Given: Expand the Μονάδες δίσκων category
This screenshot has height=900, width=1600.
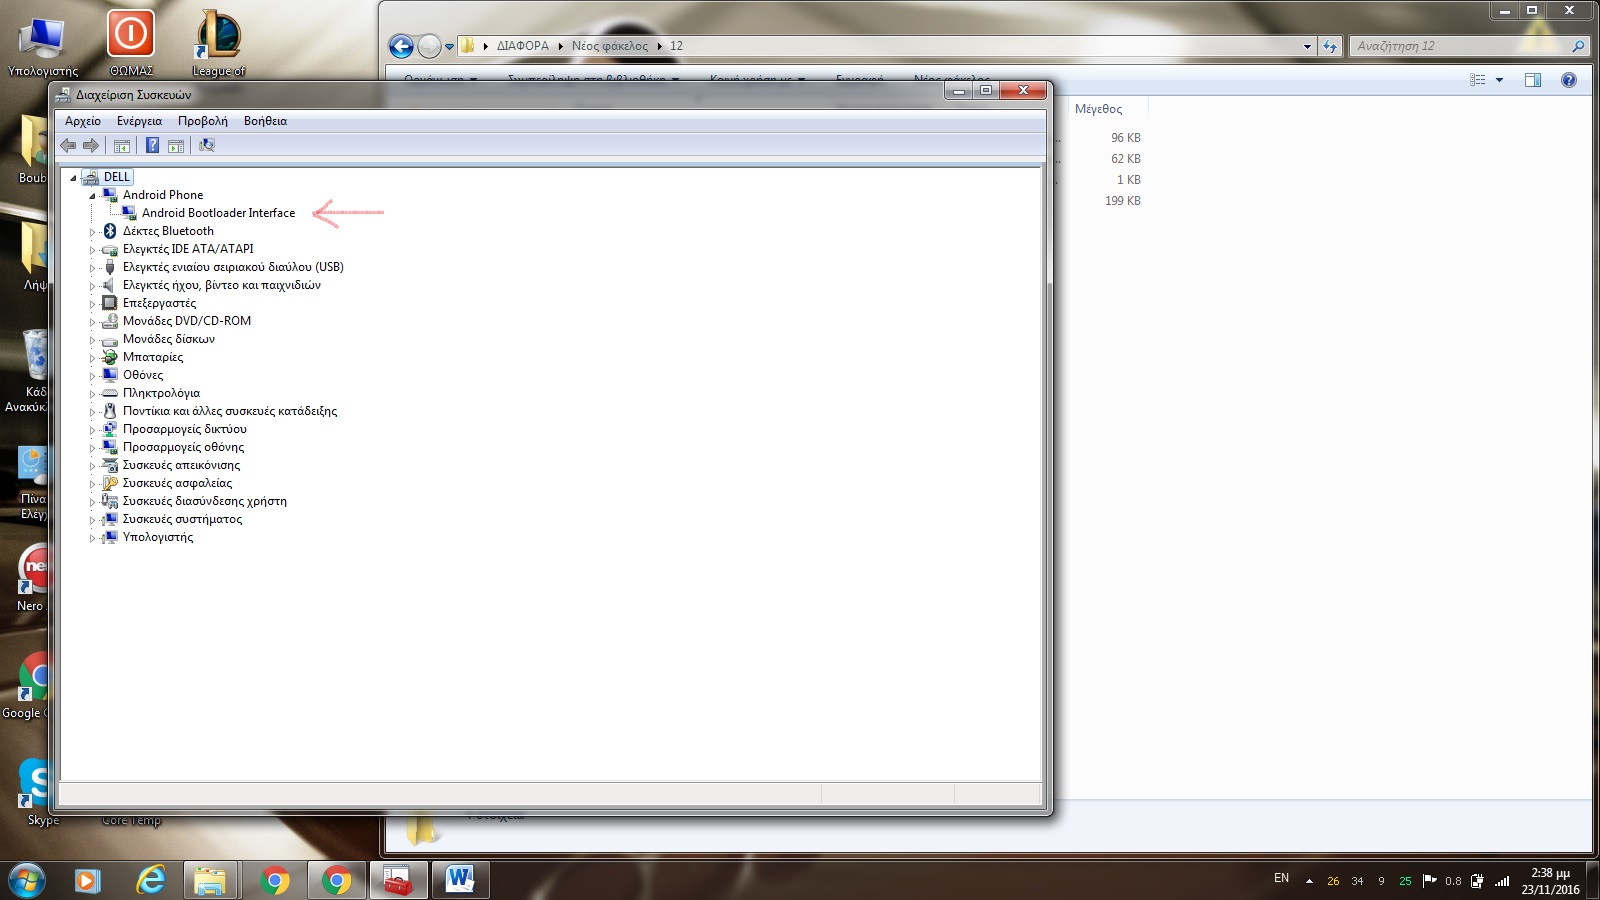Looking at the screenshot, I should tap(92, 340).
